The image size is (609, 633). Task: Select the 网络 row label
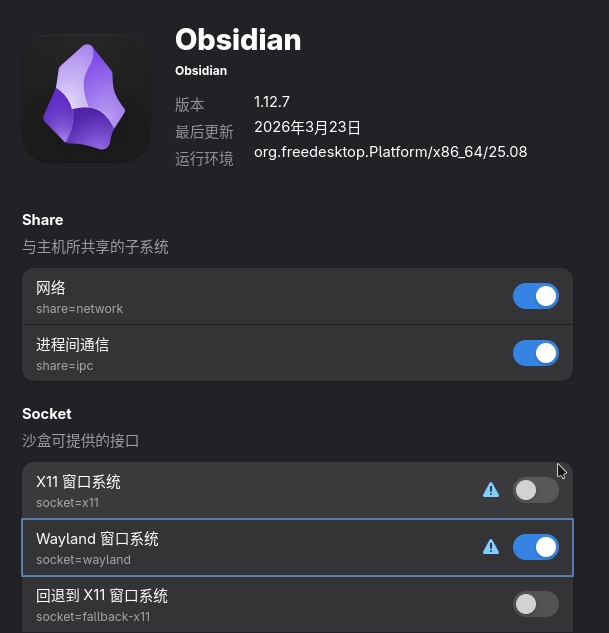click(x=51, y=288)
